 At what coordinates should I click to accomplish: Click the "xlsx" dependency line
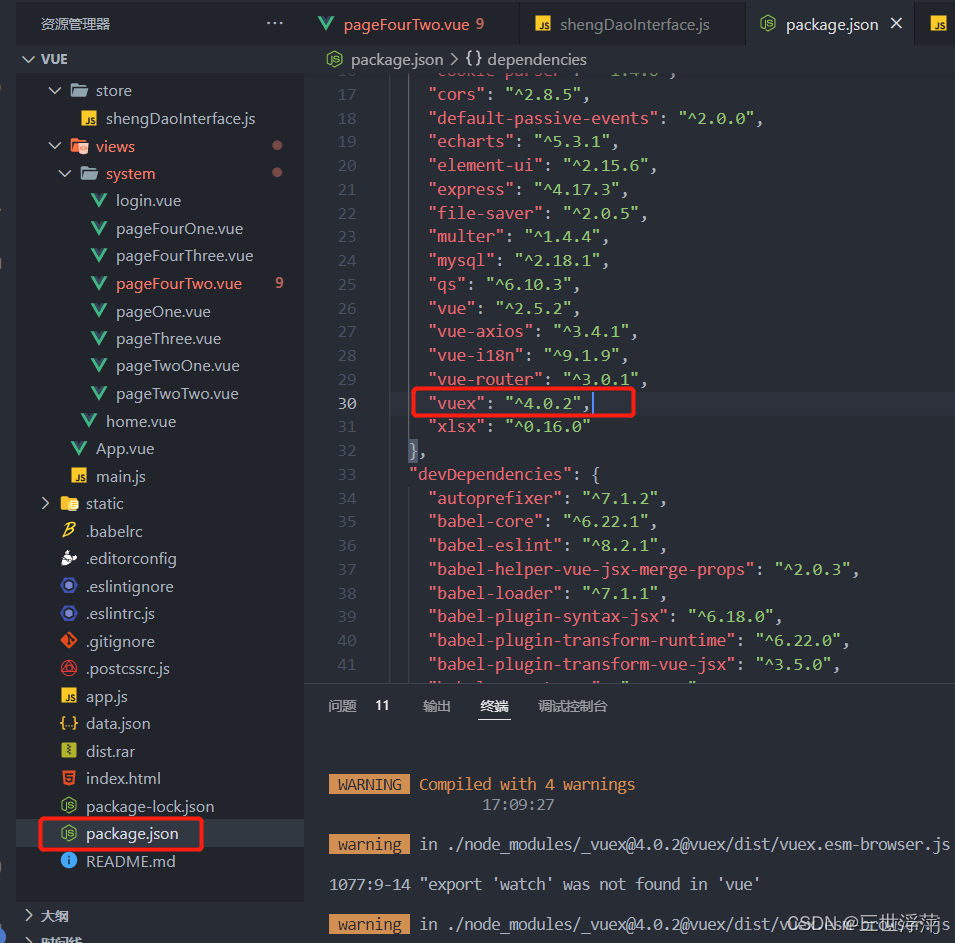[509, 426]
